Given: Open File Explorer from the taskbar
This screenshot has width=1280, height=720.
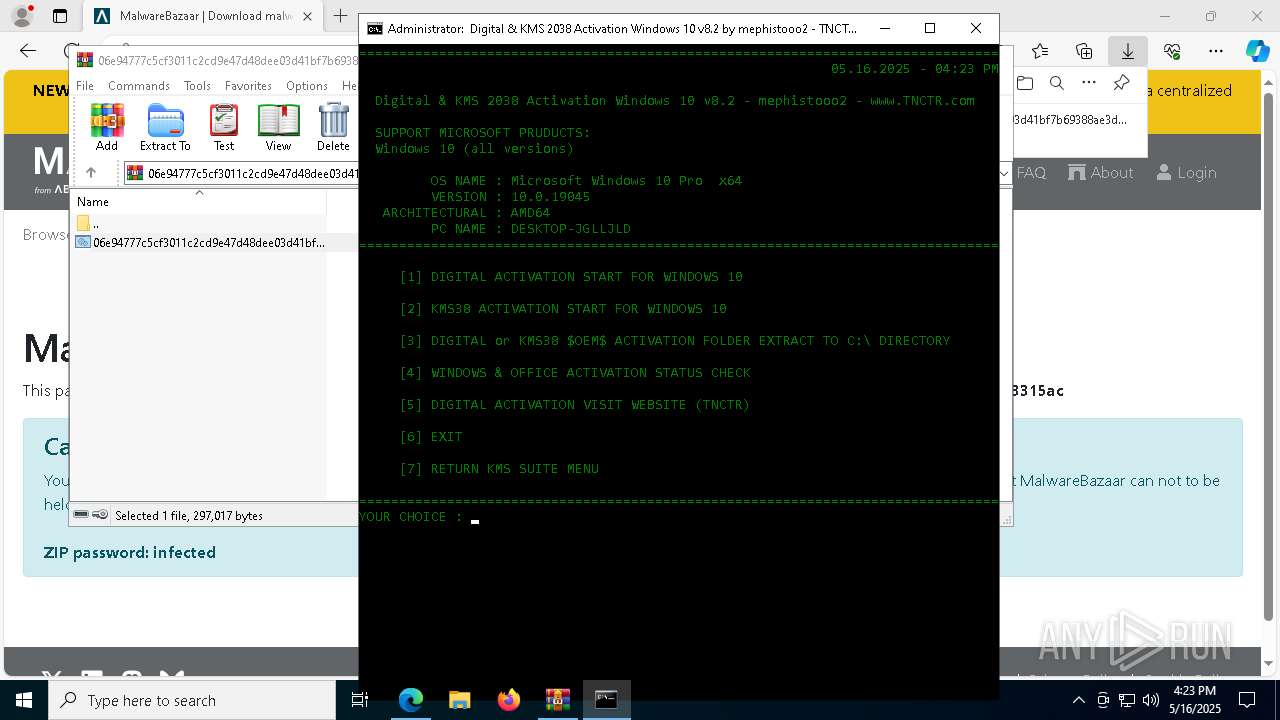Looking at the screenshot, I should pos(459,700).
